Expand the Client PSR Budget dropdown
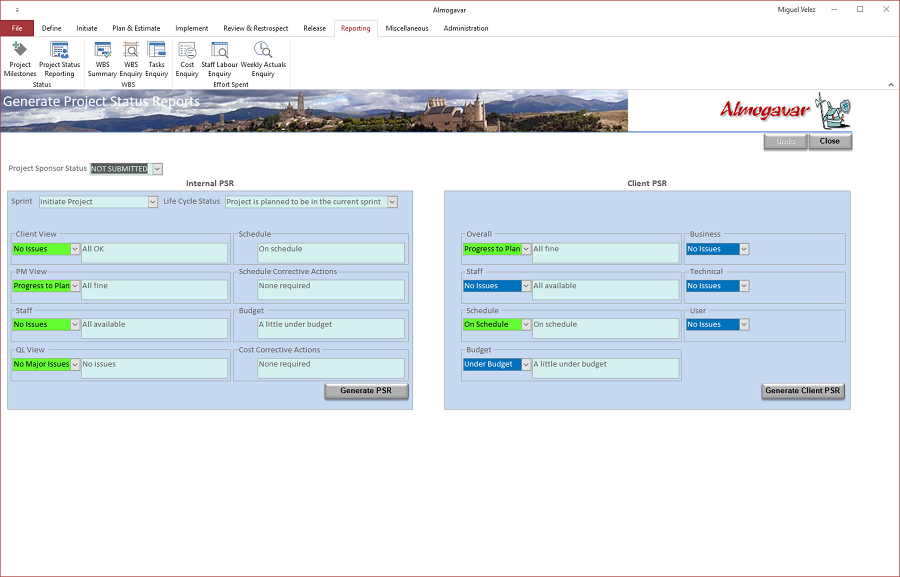This screenshot has height=577, width=900. (x=526, y=365)
